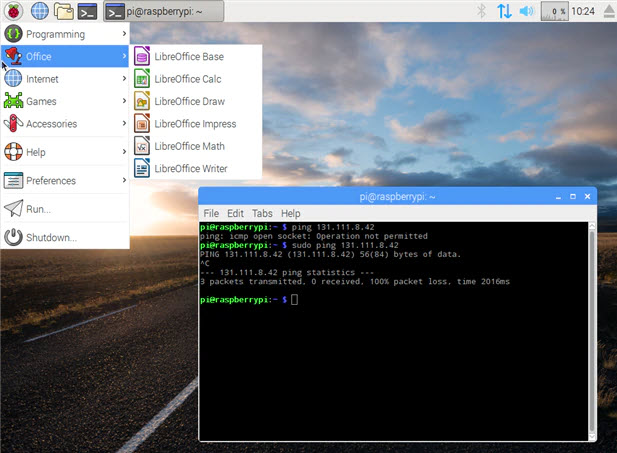Click the CPU usage monitor in panel
Screen dimensions: 617x453
(554, 11)
